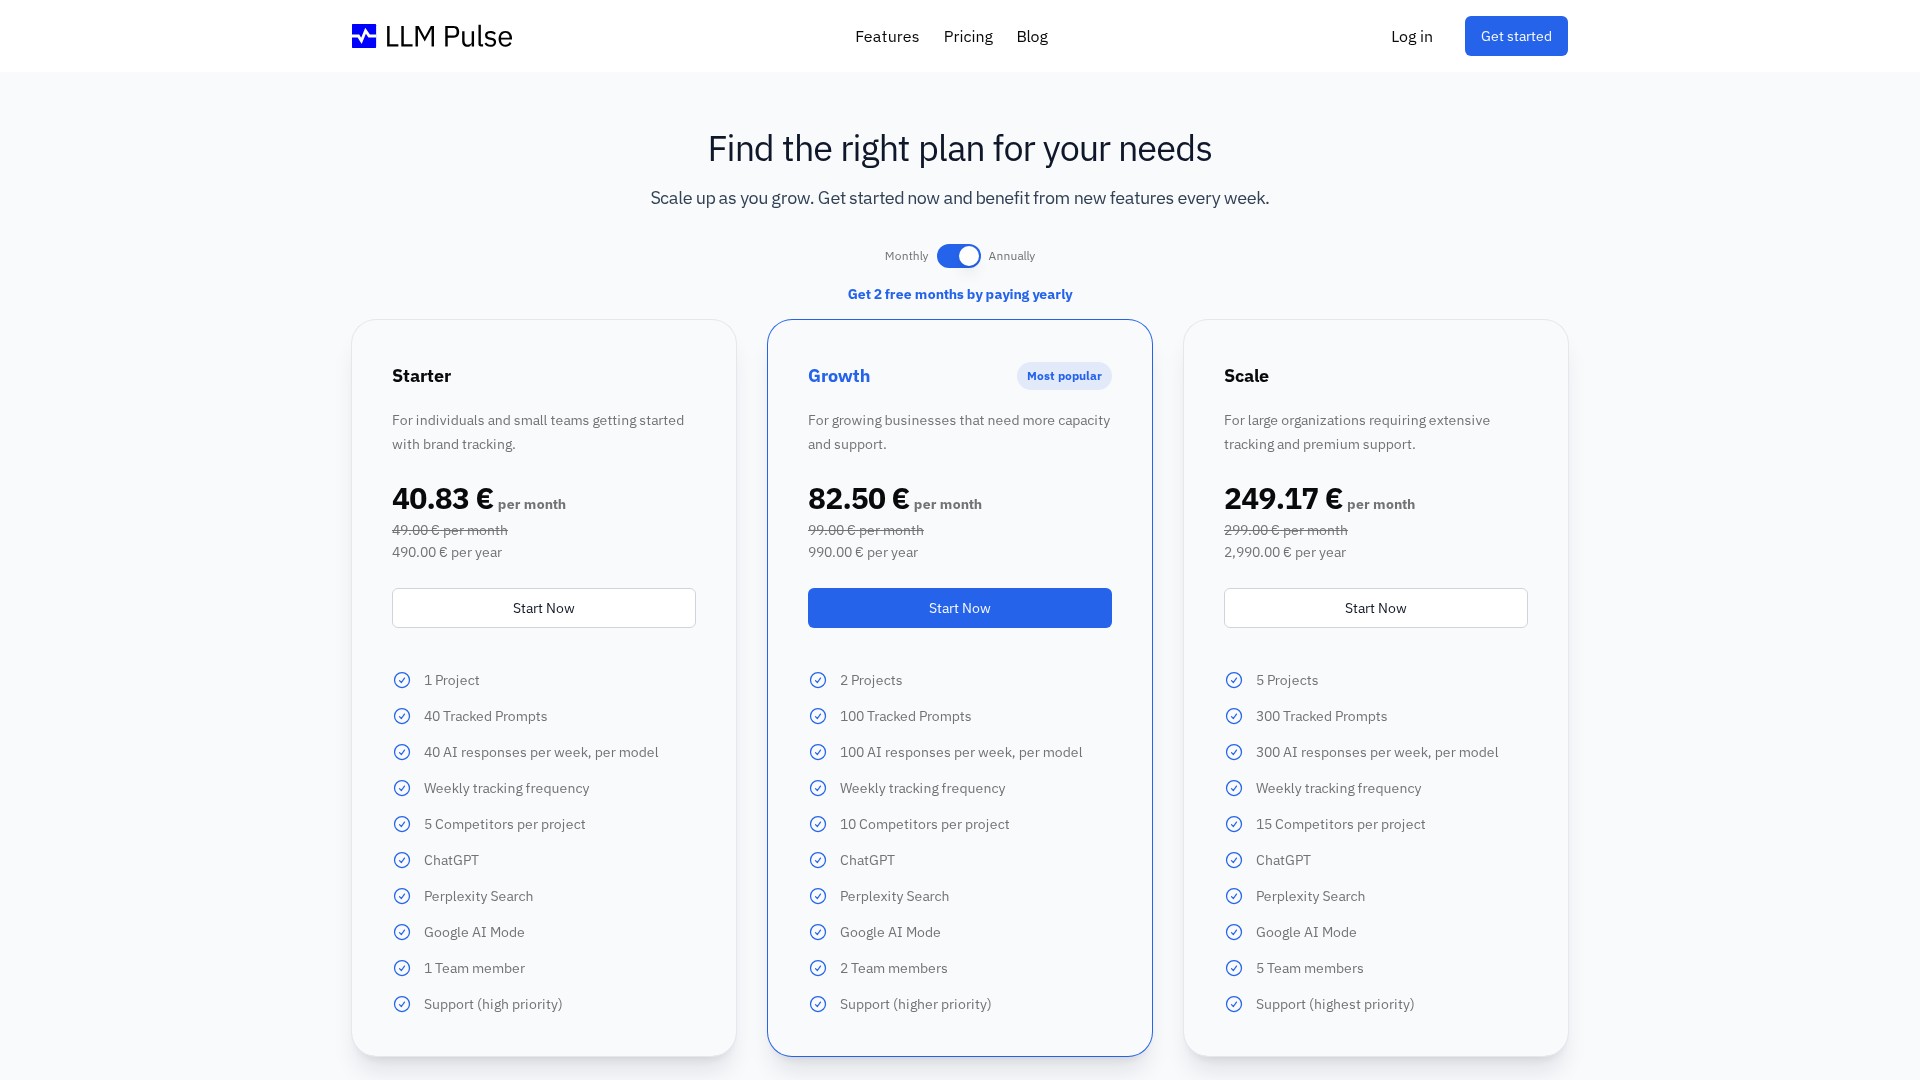
Task: Click checkmark icon beside 5 Team members
Action: [x=1234, y=968]
